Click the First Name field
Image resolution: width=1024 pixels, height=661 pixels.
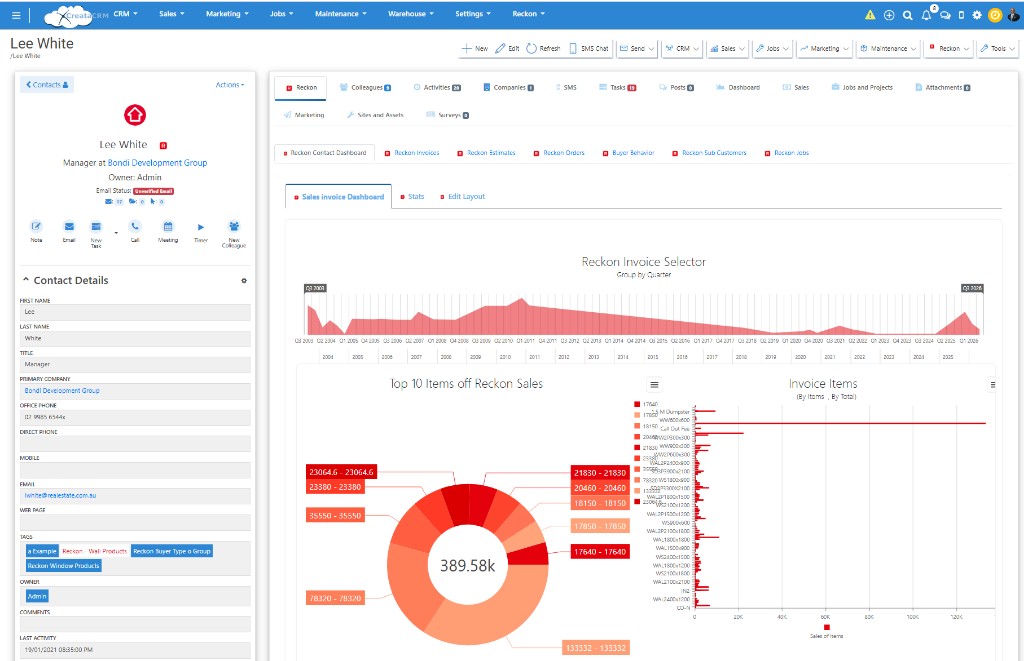[135, 312]
